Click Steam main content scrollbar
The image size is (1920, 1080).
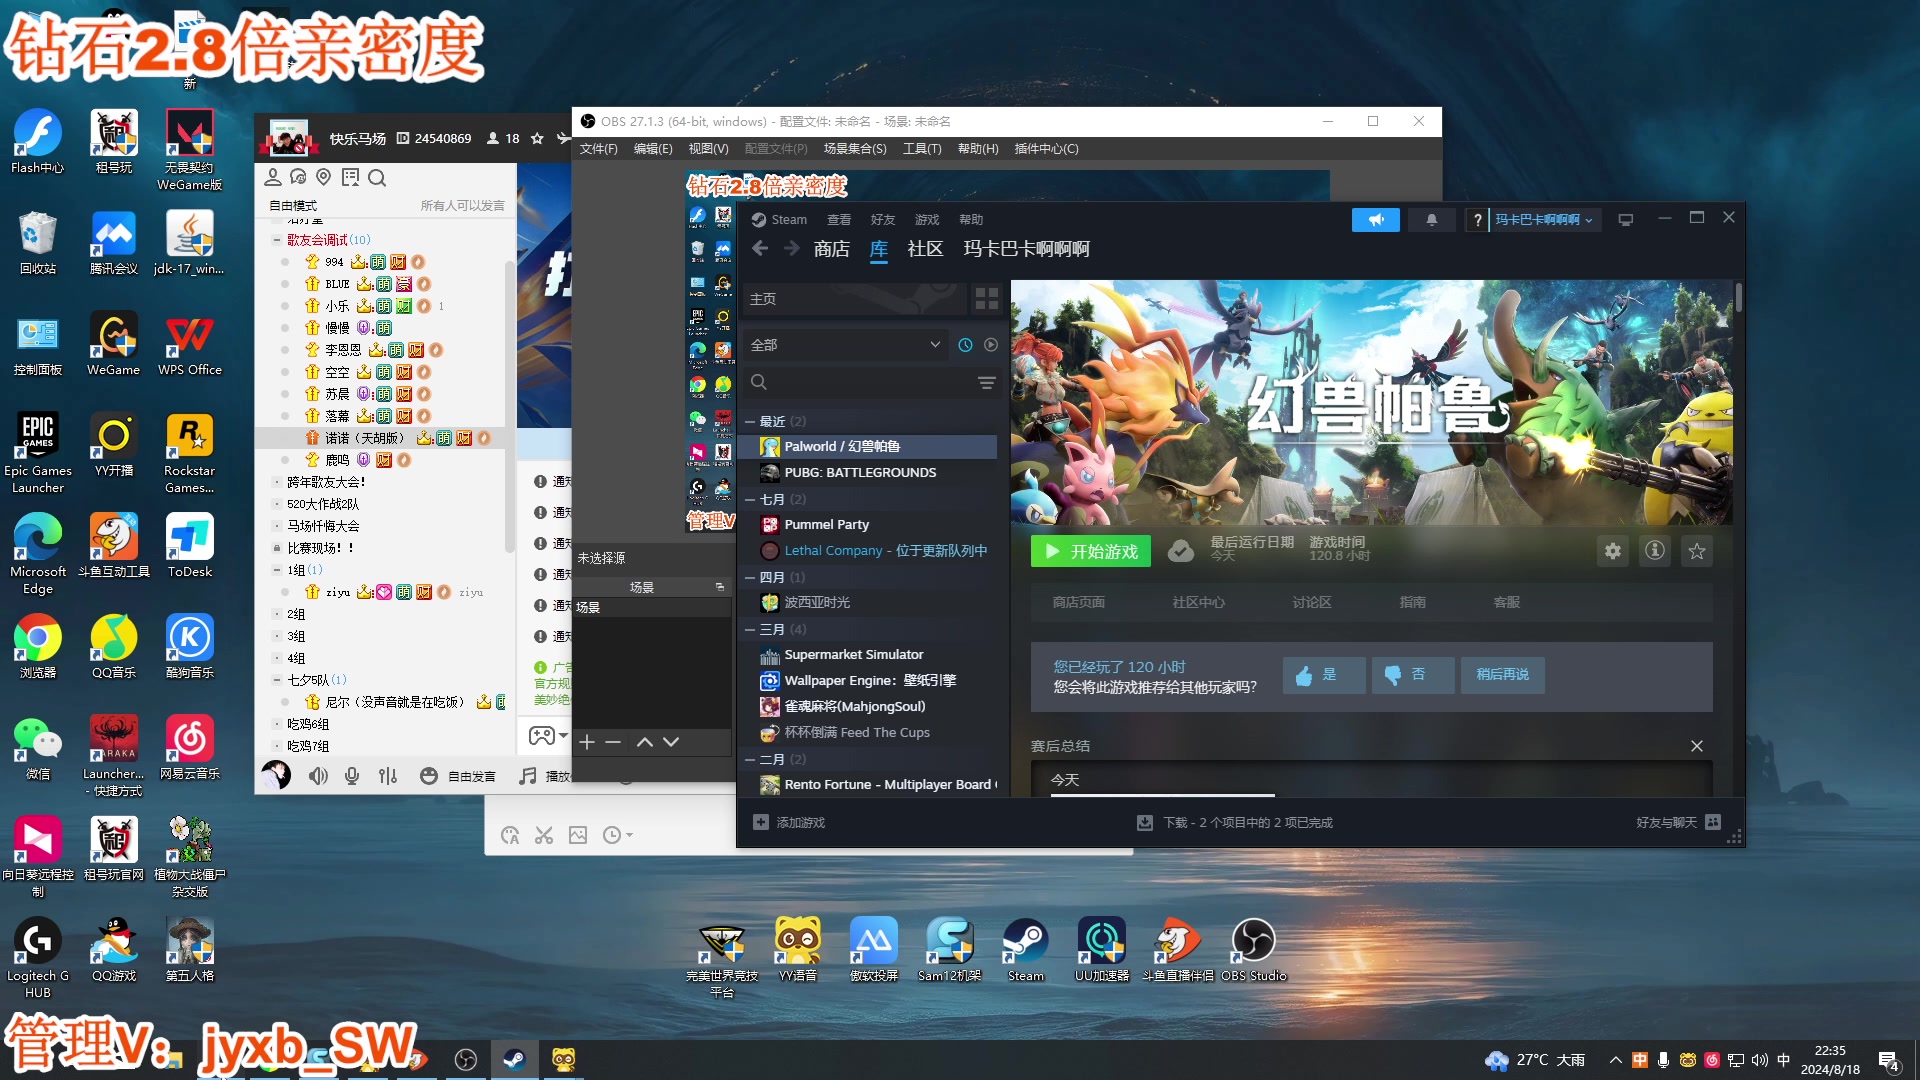click(x=1739, y=297)
